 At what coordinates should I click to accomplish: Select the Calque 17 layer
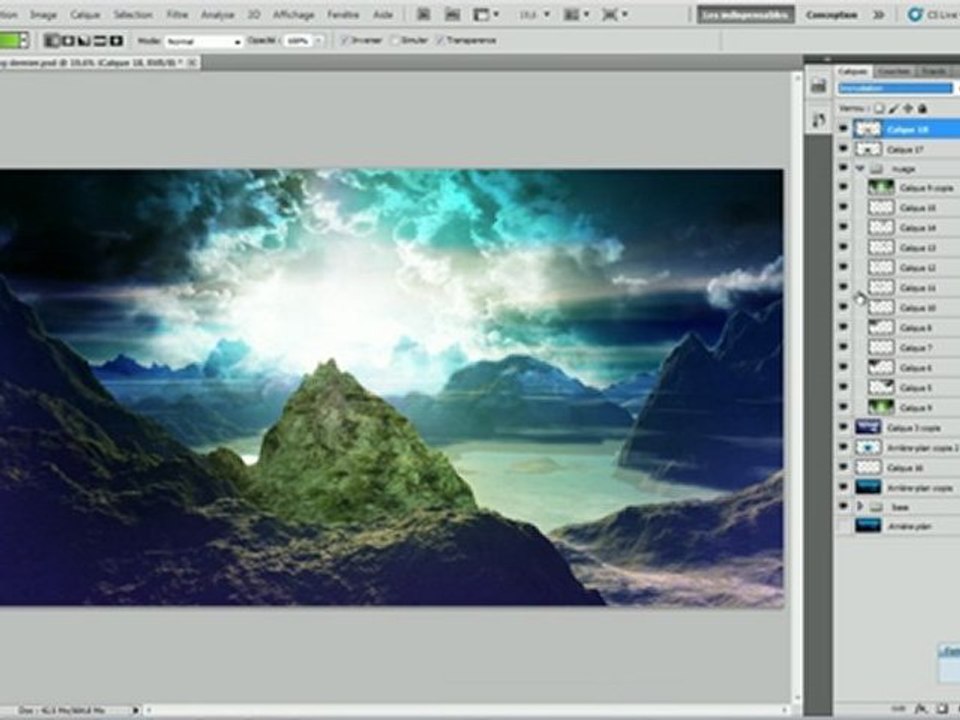[x=907, y=149]
